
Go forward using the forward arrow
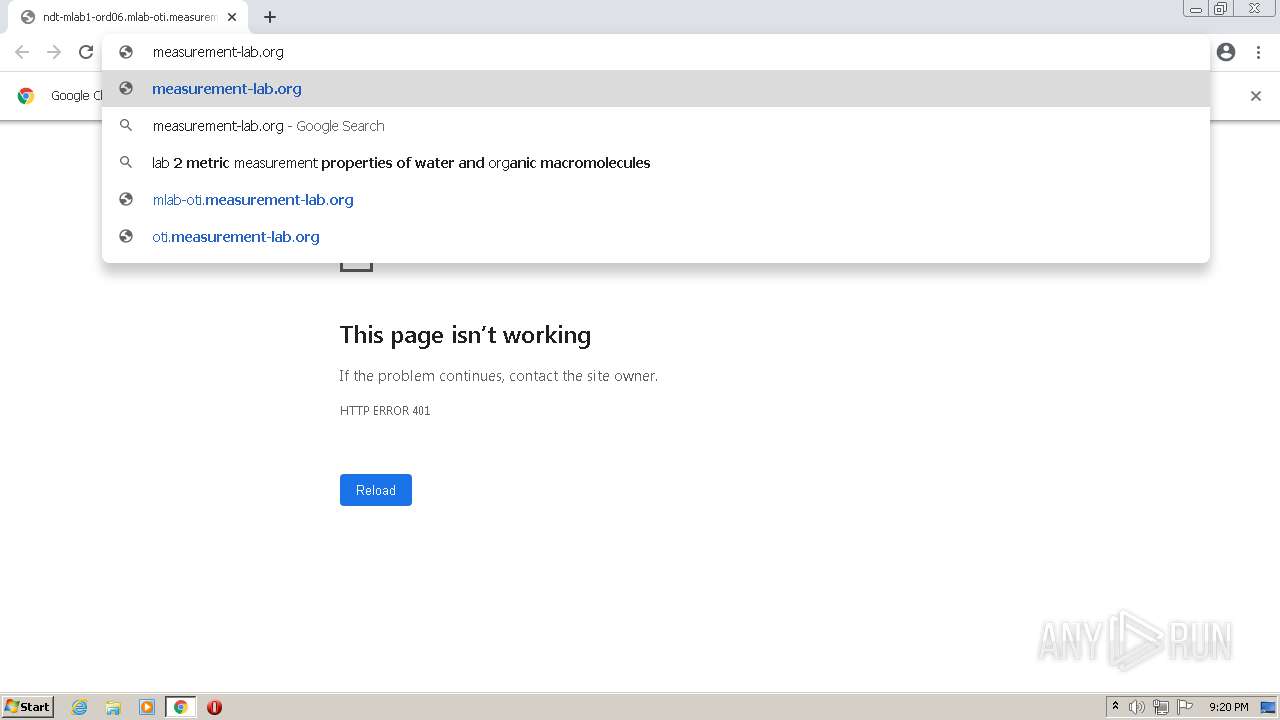click(x=54, y=52)
